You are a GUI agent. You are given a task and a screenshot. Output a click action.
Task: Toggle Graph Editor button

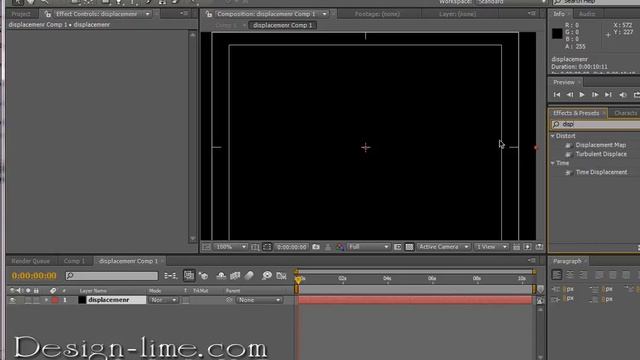click(281, 276)
